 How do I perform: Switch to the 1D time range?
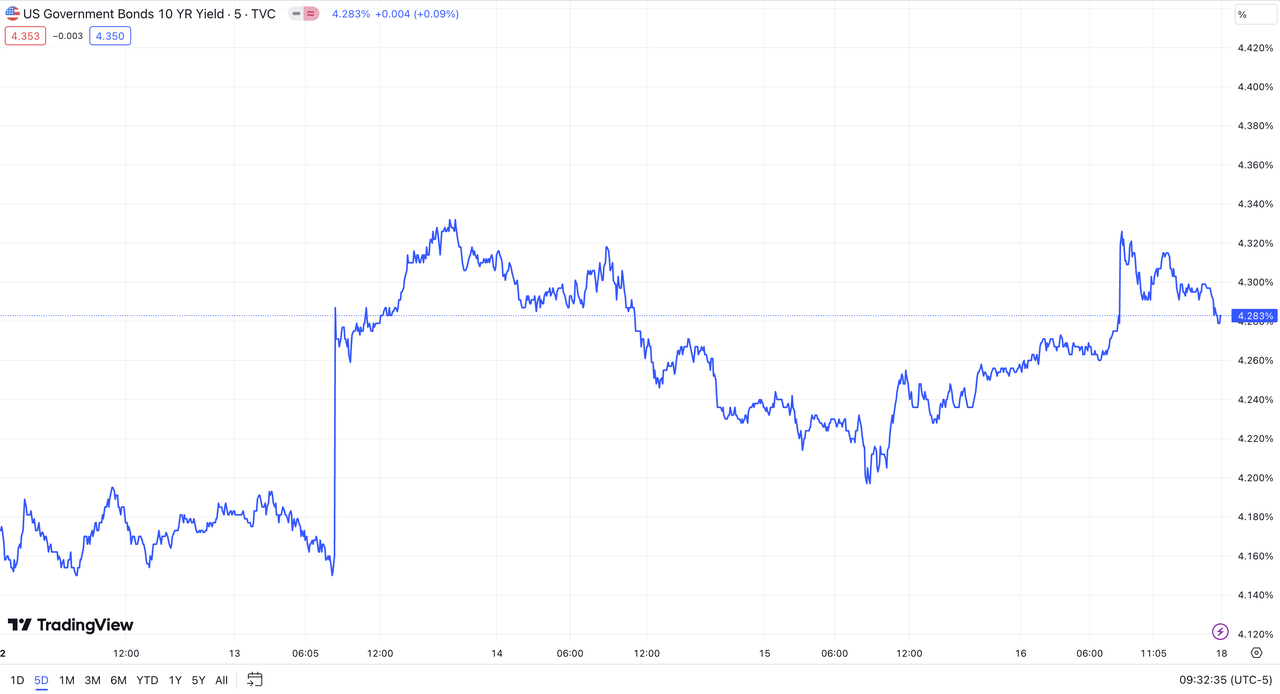tap(17, 680)
